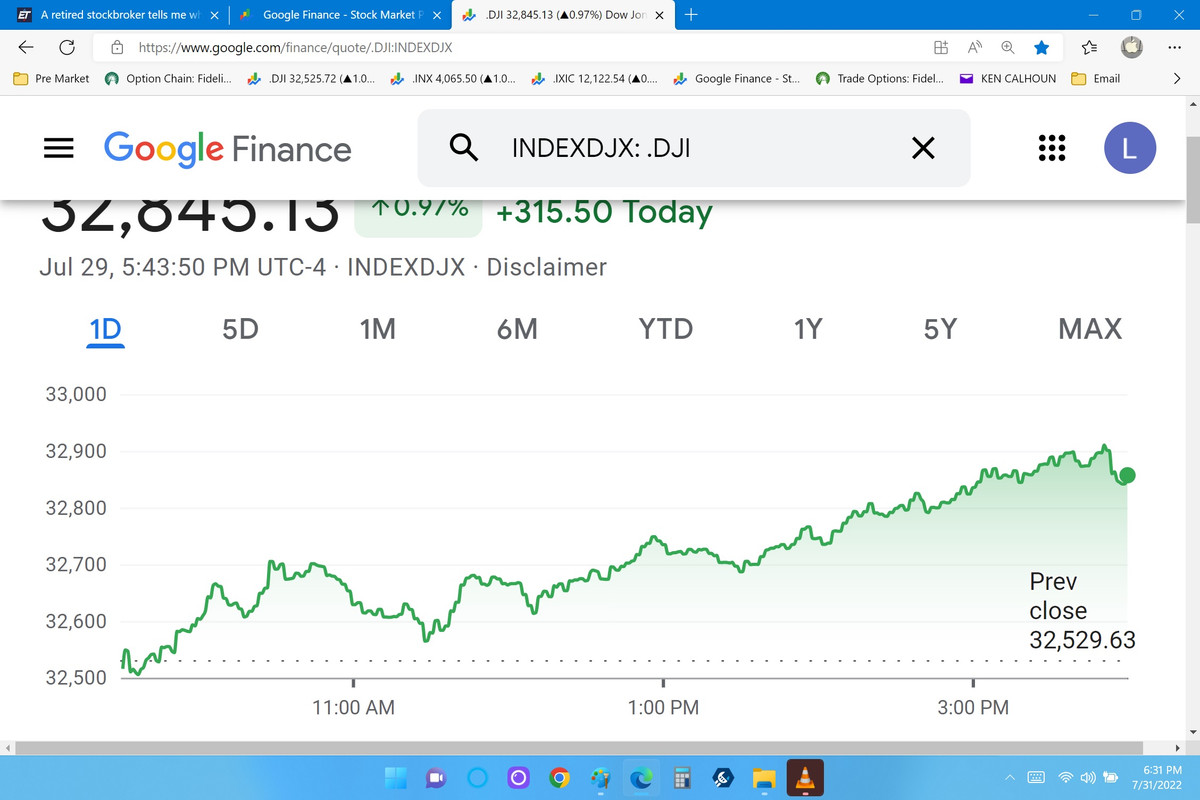Open the touch keyboard tray icon

point(1036,777)
